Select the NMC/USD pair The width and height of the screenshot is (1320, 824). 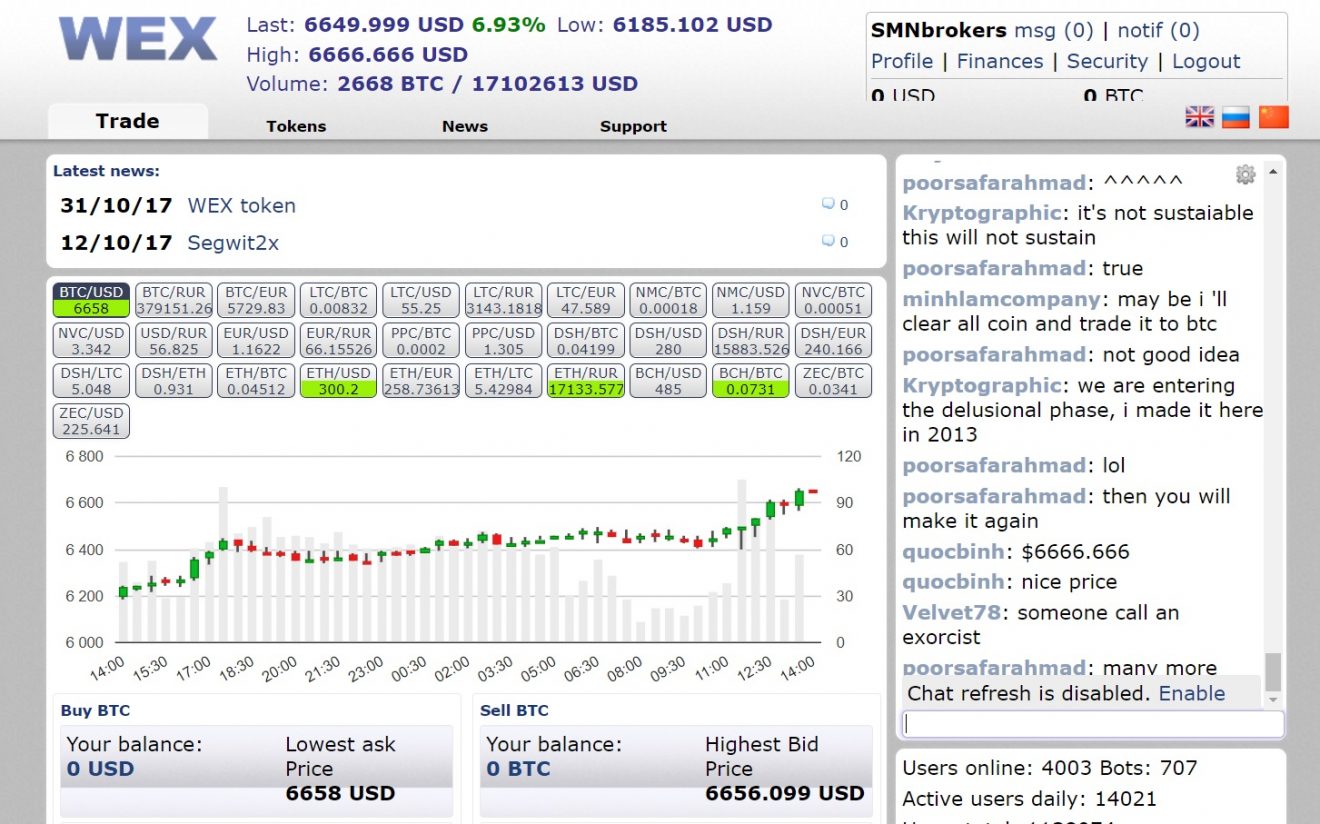point(751,300)
